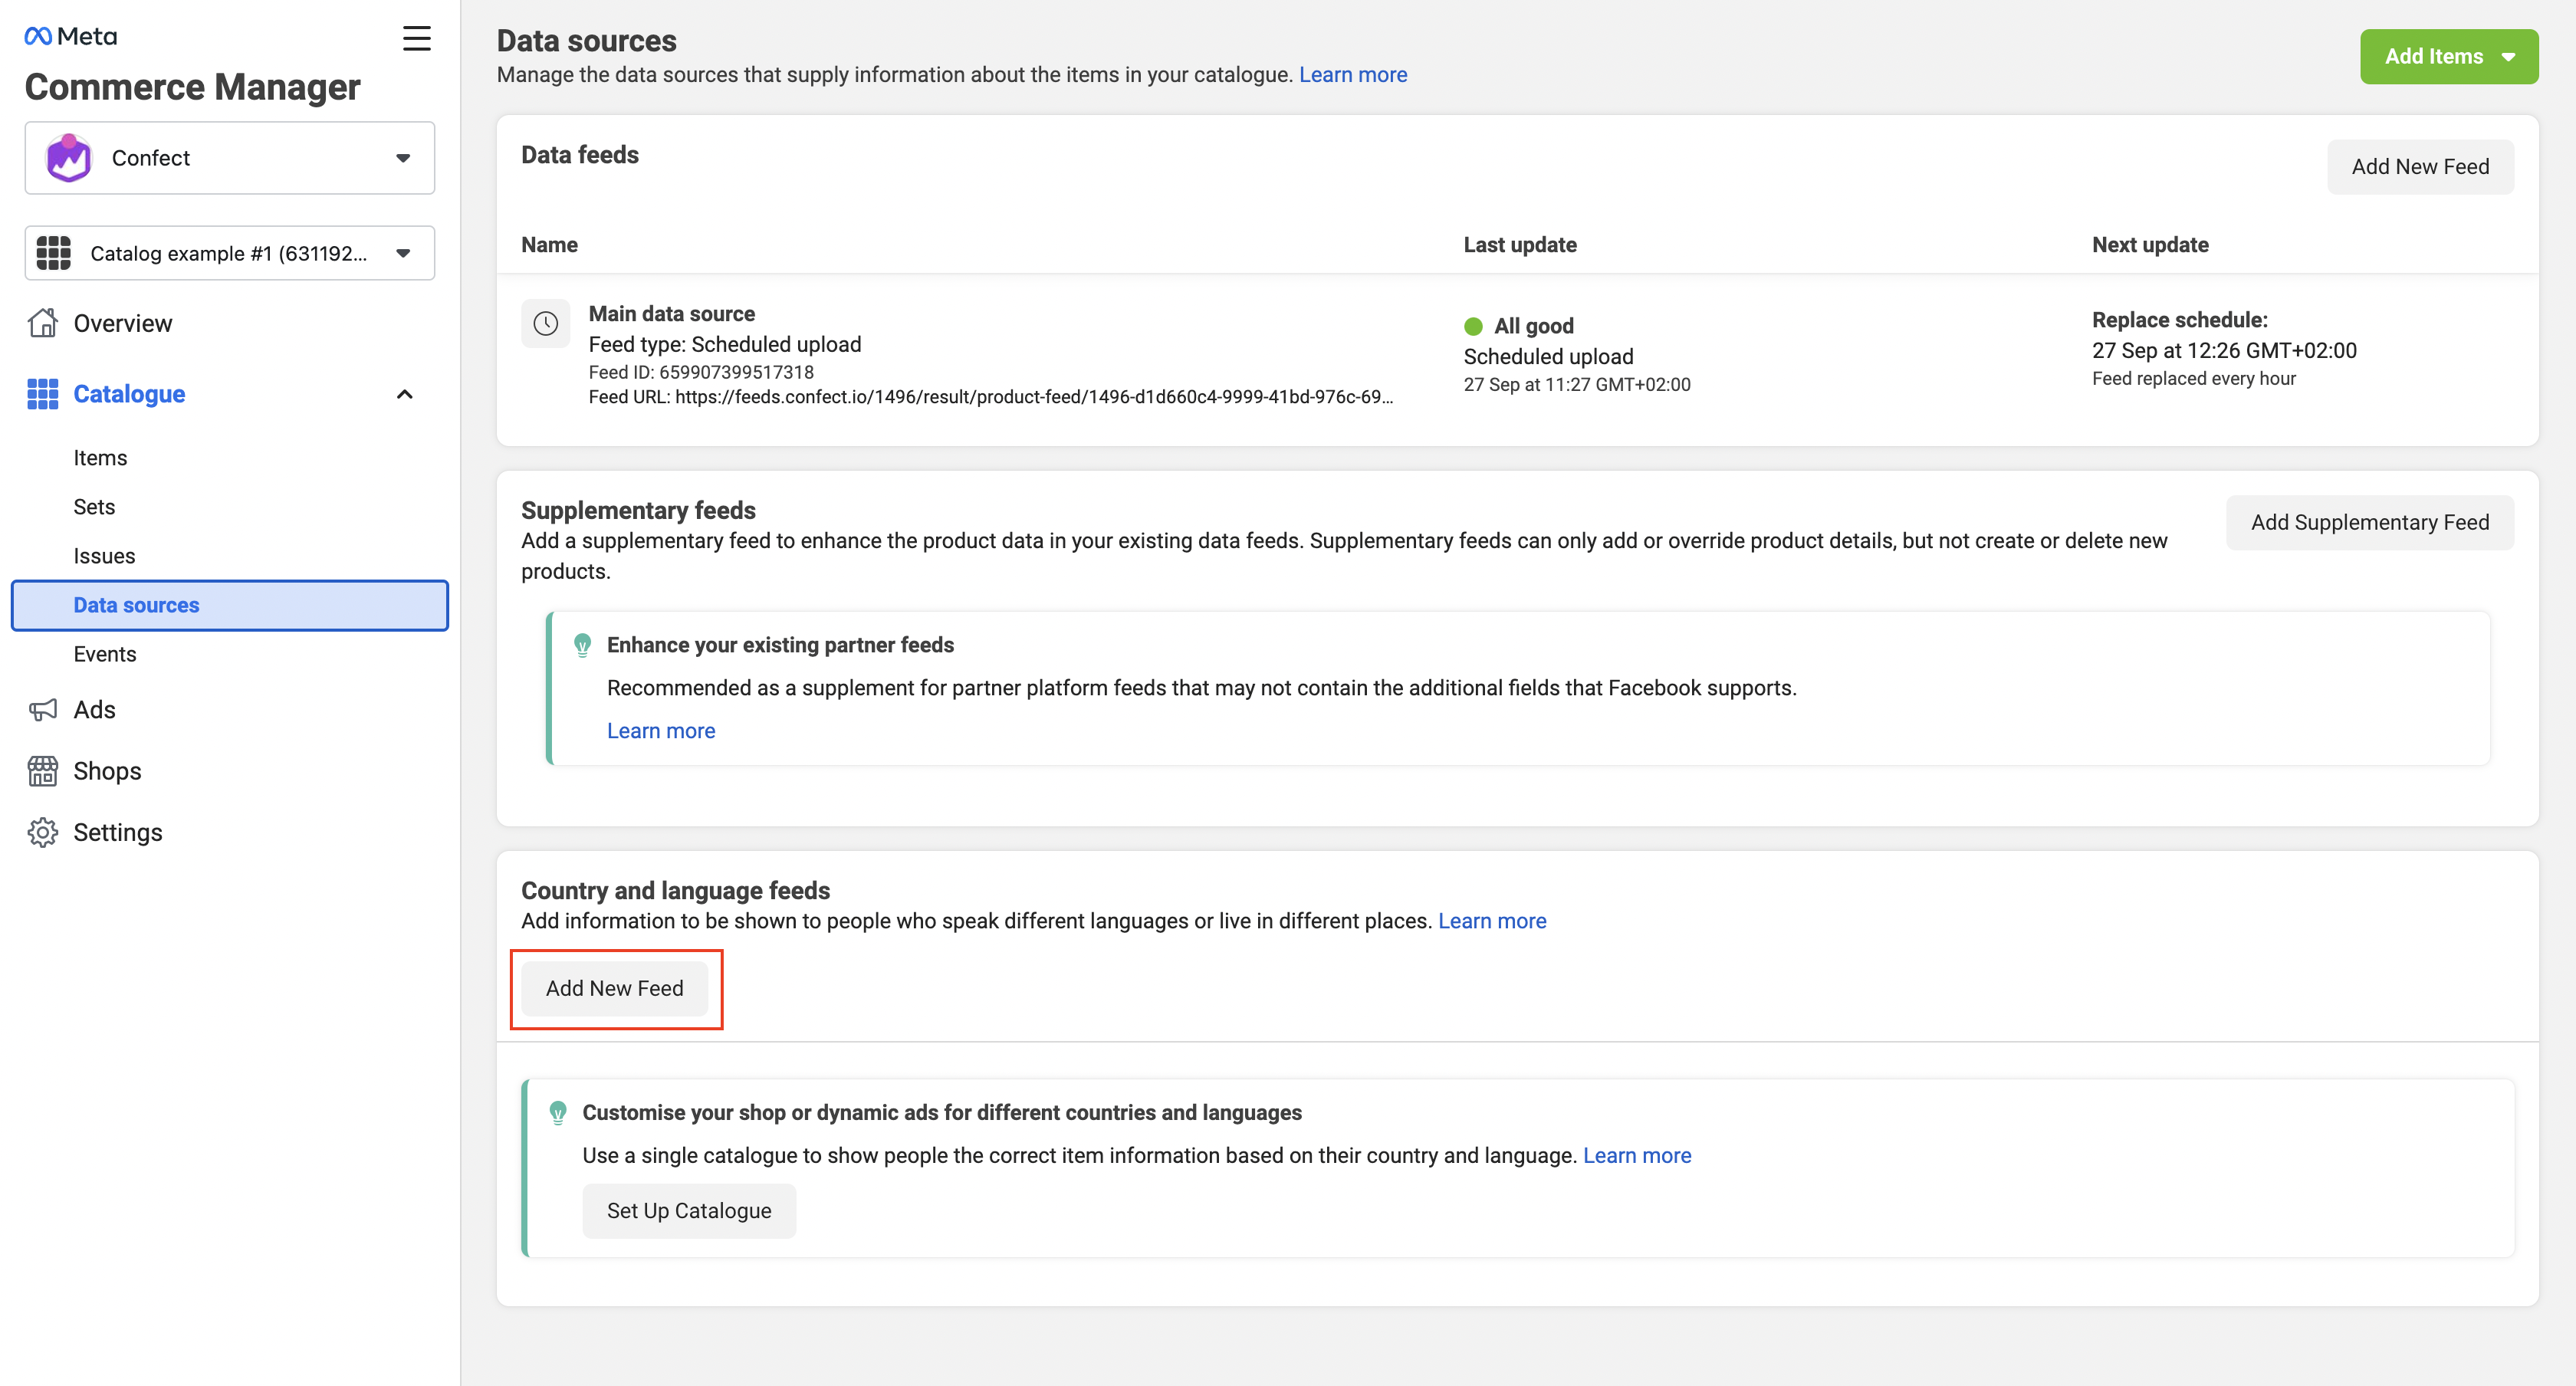Click the clock icon beside Main data source
Image resolution: width=2576 pixels, height=1386 pixels.
(x=545, y=323)
